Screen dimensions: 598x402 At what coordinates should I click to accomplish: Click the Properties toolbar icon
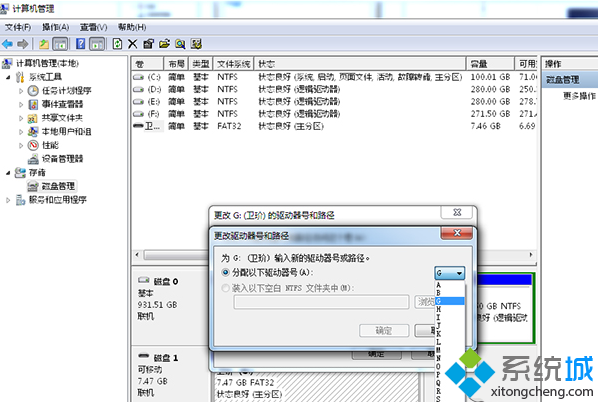148,44
